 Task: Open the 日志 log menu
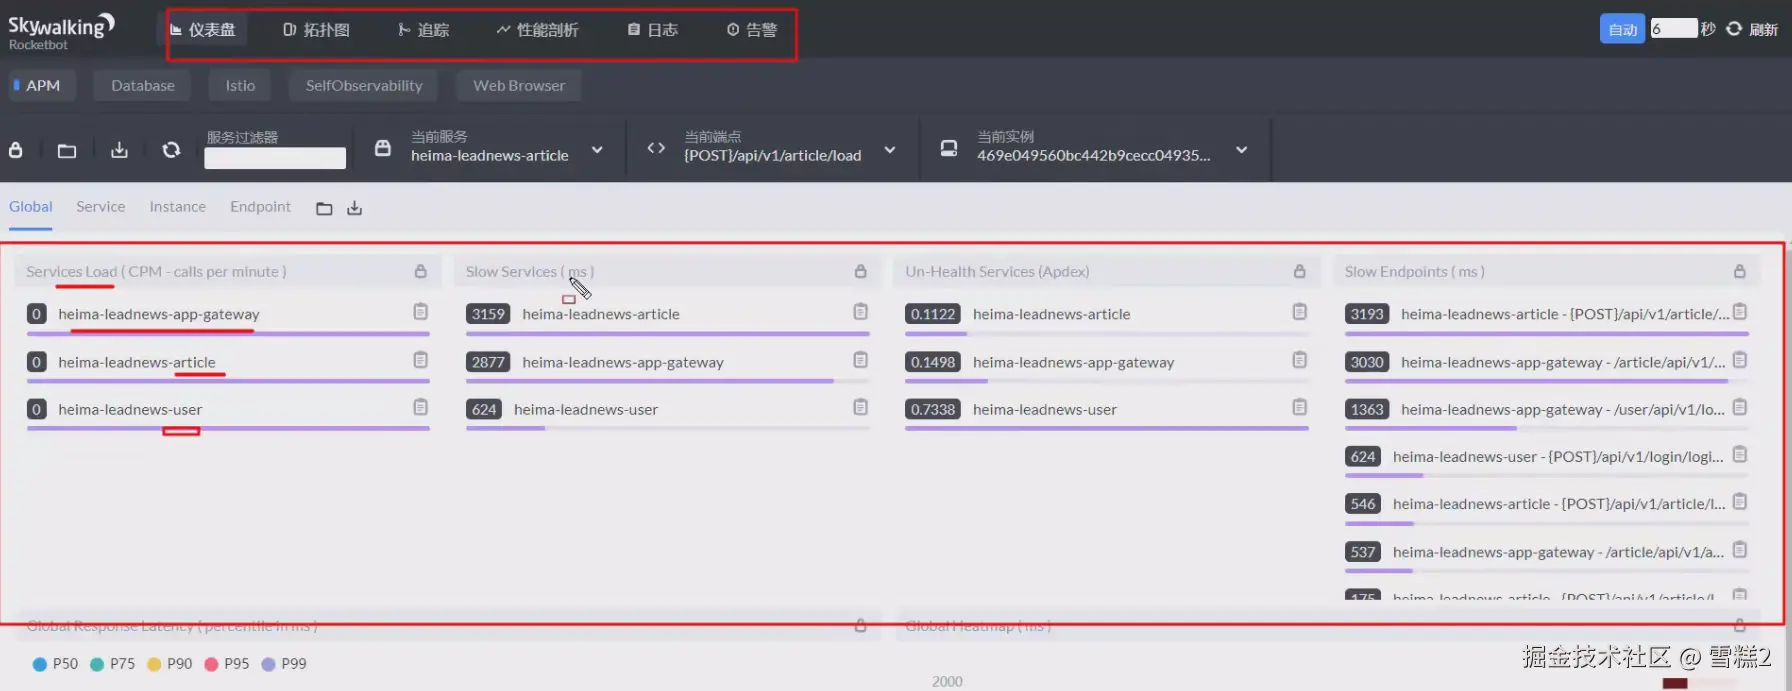(x=653, y=30)
